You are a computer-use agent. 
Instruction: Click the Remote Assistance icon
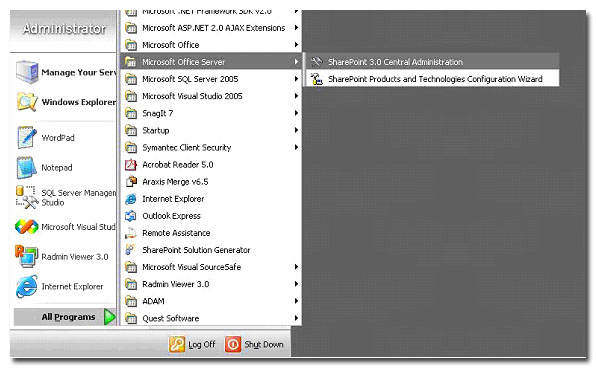point(131,233)
